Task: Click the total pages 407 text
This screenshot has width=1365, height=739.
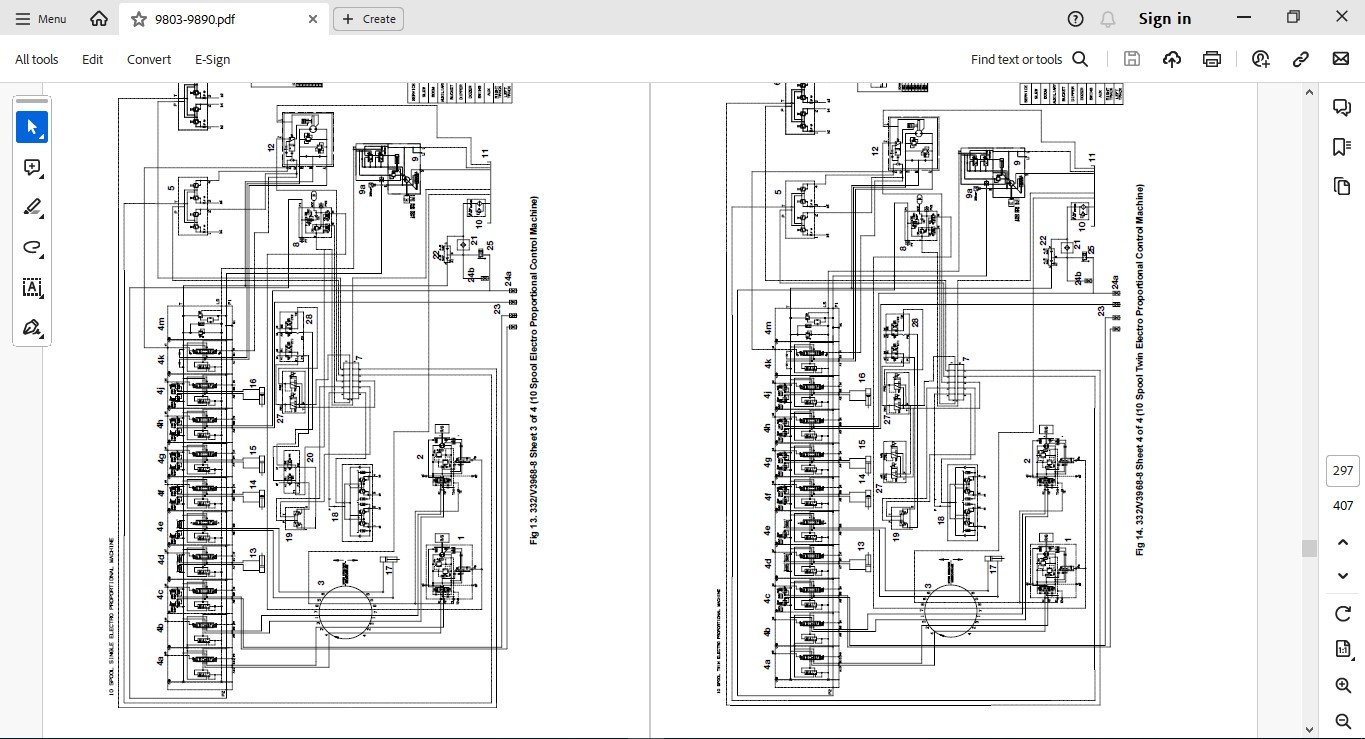Action: pyautogui.click(x=1343, y=505)
